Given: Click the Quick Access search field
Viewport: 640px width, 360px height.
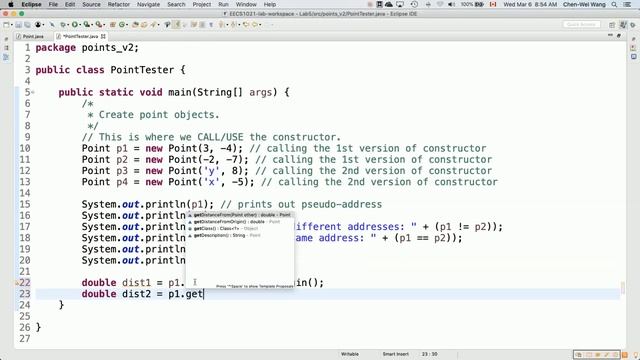Looking at the screenshot, I should coord(582,25).
